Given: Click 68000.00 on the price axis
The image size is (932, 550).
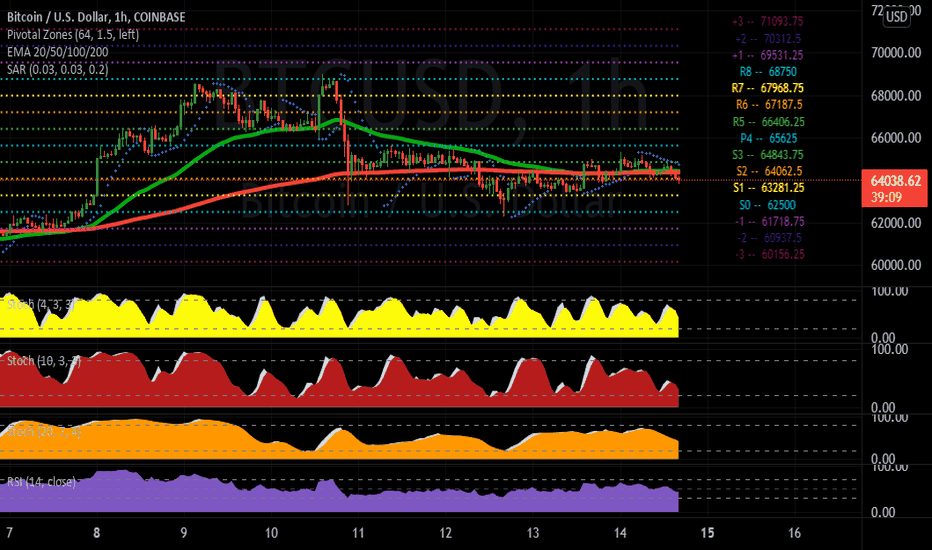Looking at the screenshot, I should 896,96.
